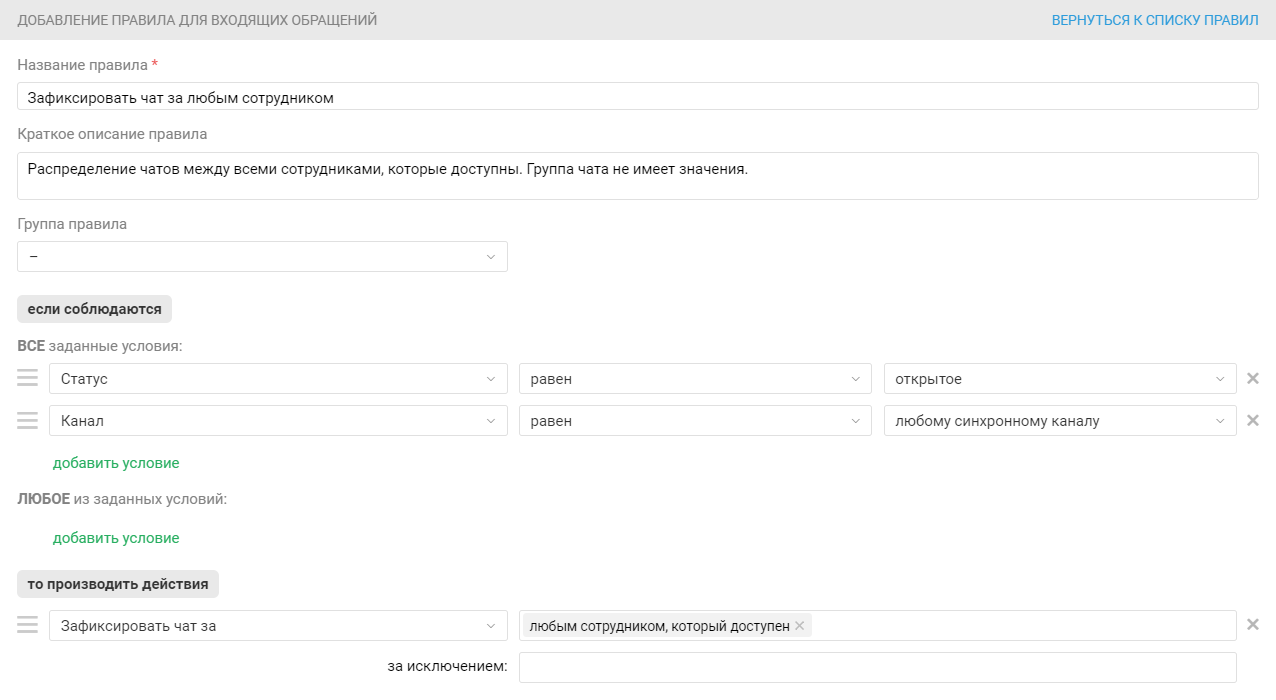The height and width of the screenshot is (700, 1276).
Task: Open the 'открытое' value dropdown
Action: pos(1059,379)
